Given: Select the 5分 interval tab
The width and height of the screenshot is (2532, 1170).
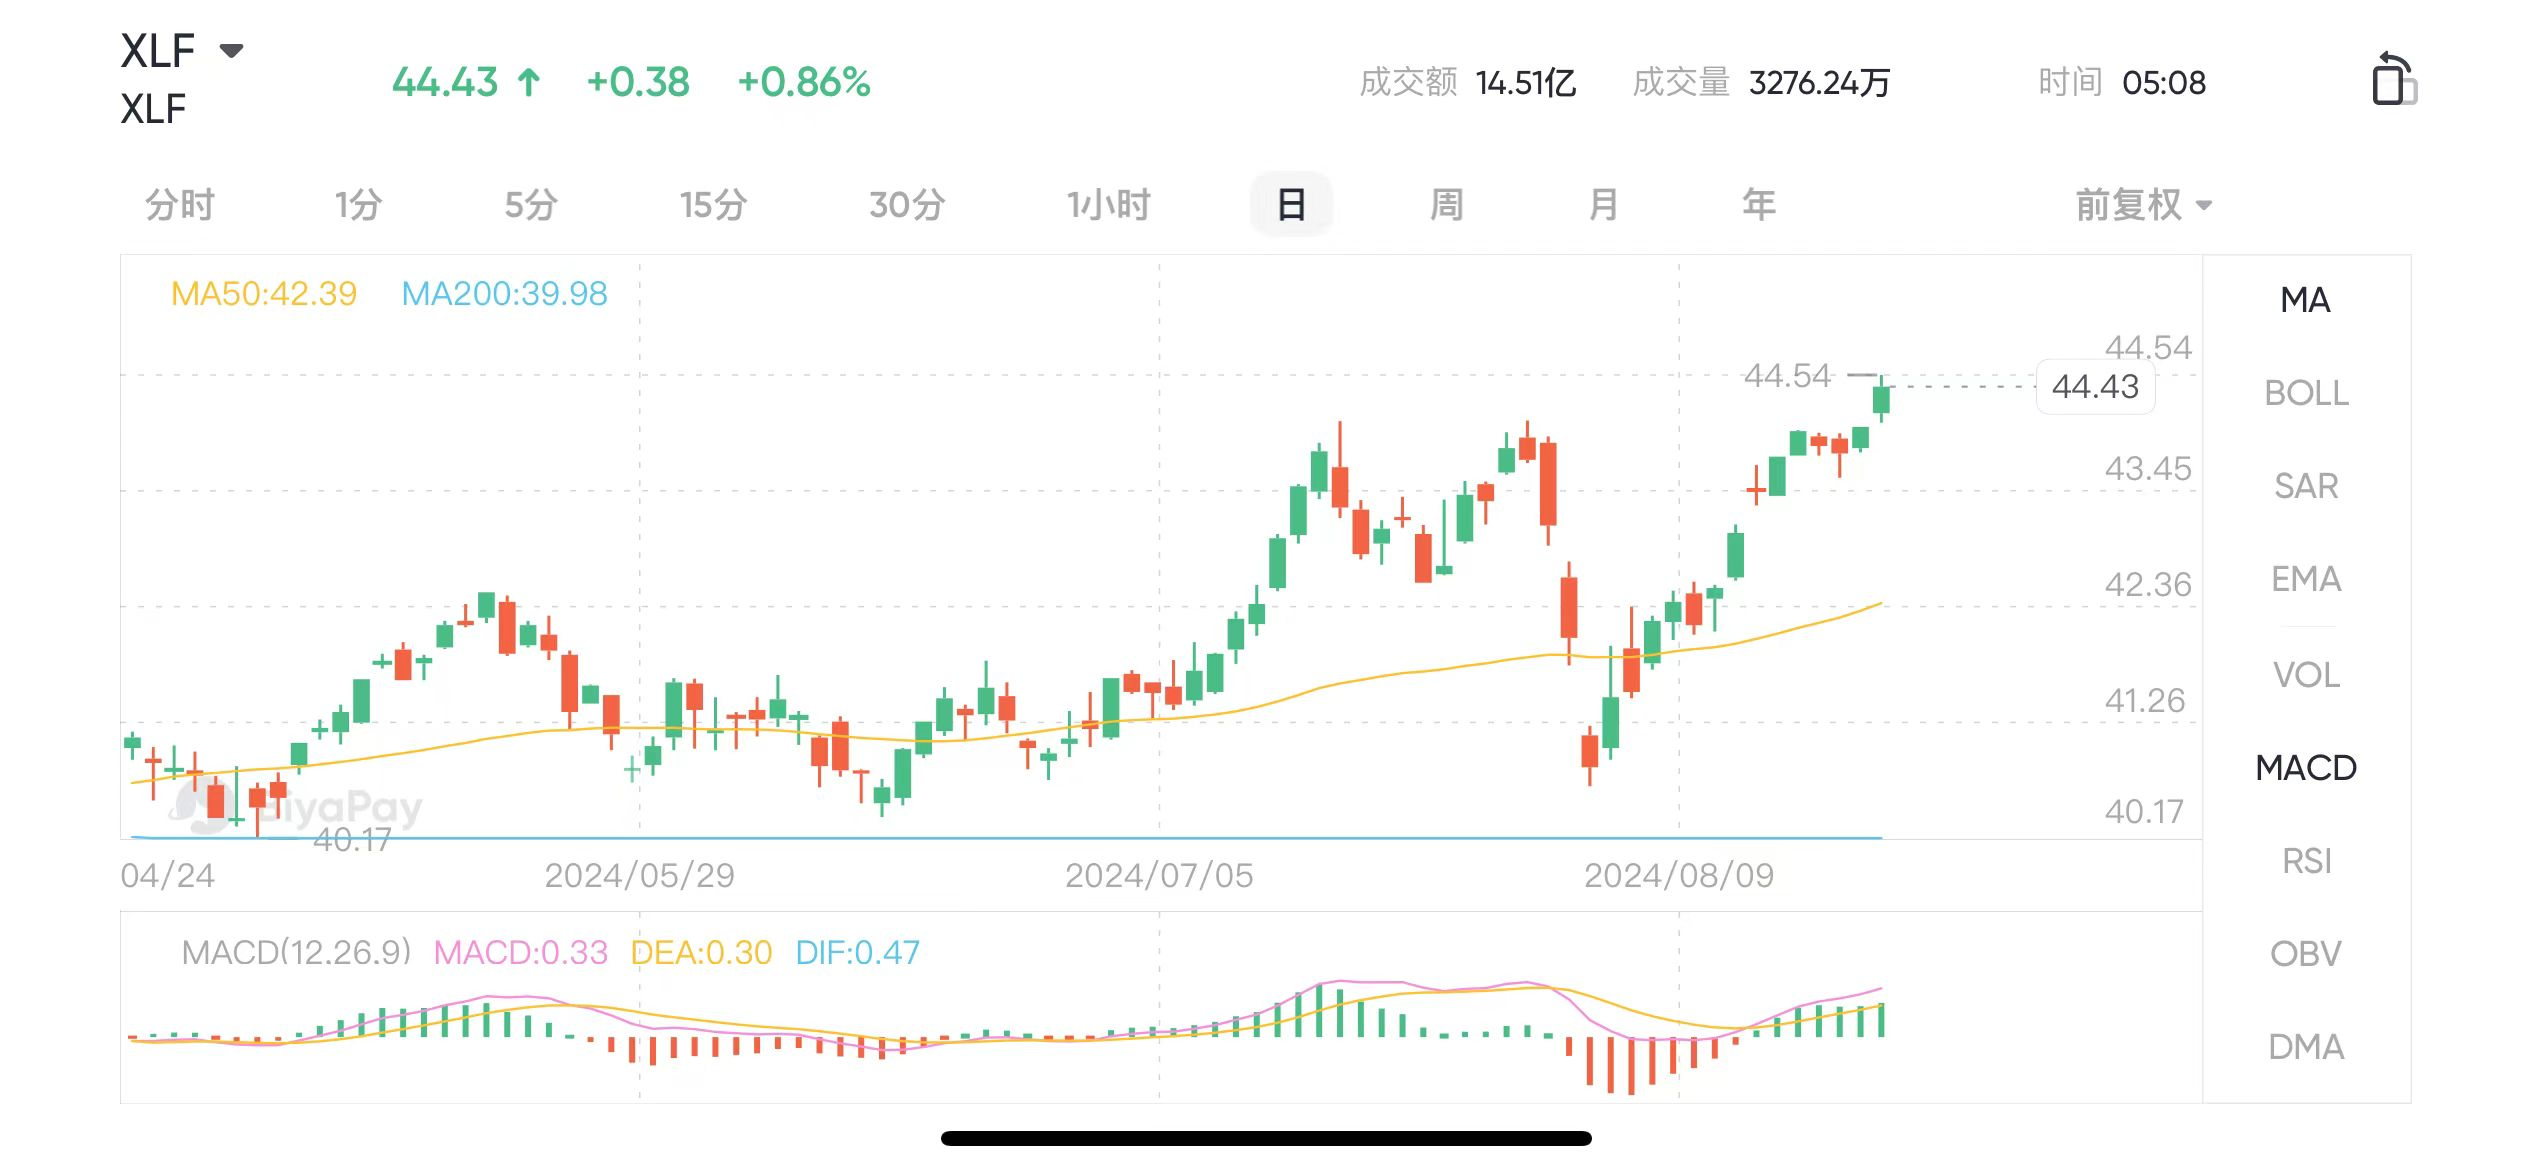Looking at the screenshot, I should pos(531,205).
